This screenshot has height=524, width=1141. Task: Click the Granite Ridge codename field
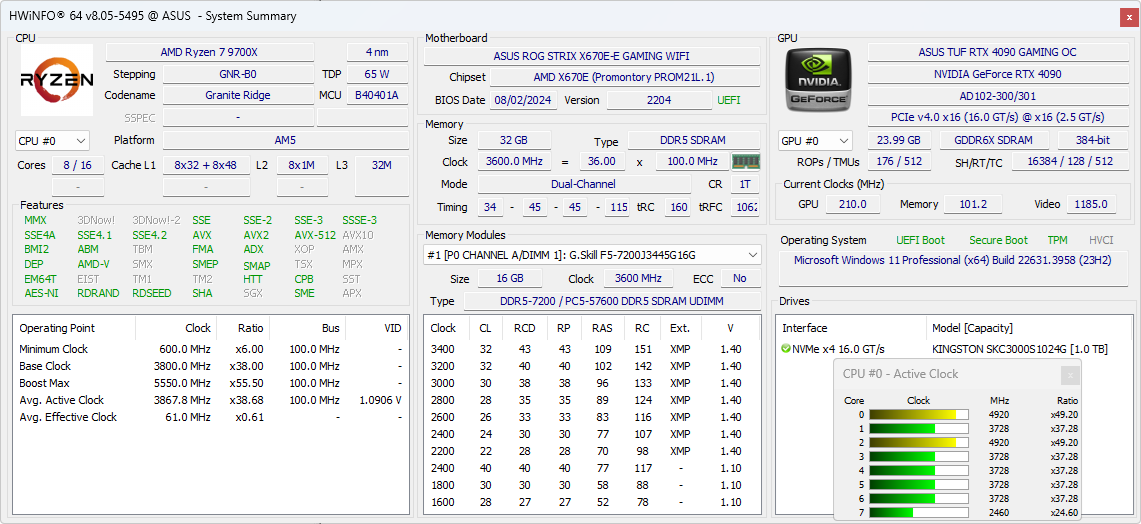click(238, 95)
